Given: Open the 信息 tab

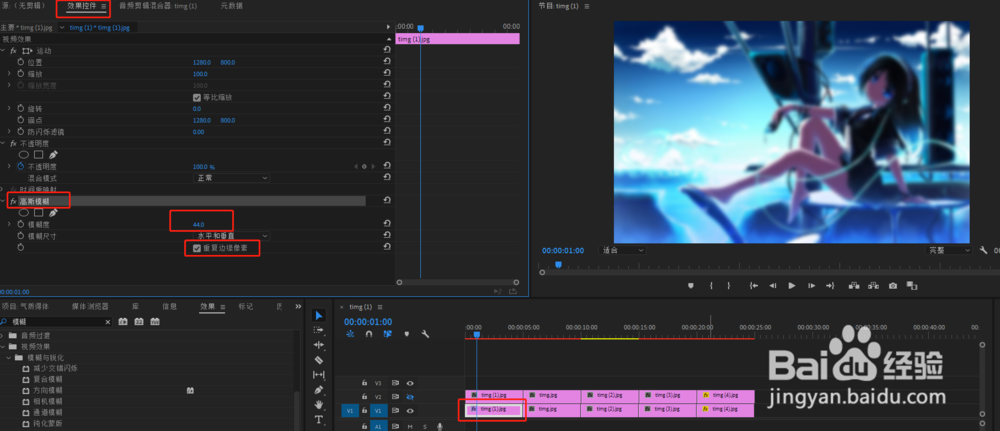Looking at the screenshot, I should [x=170, y=307].
